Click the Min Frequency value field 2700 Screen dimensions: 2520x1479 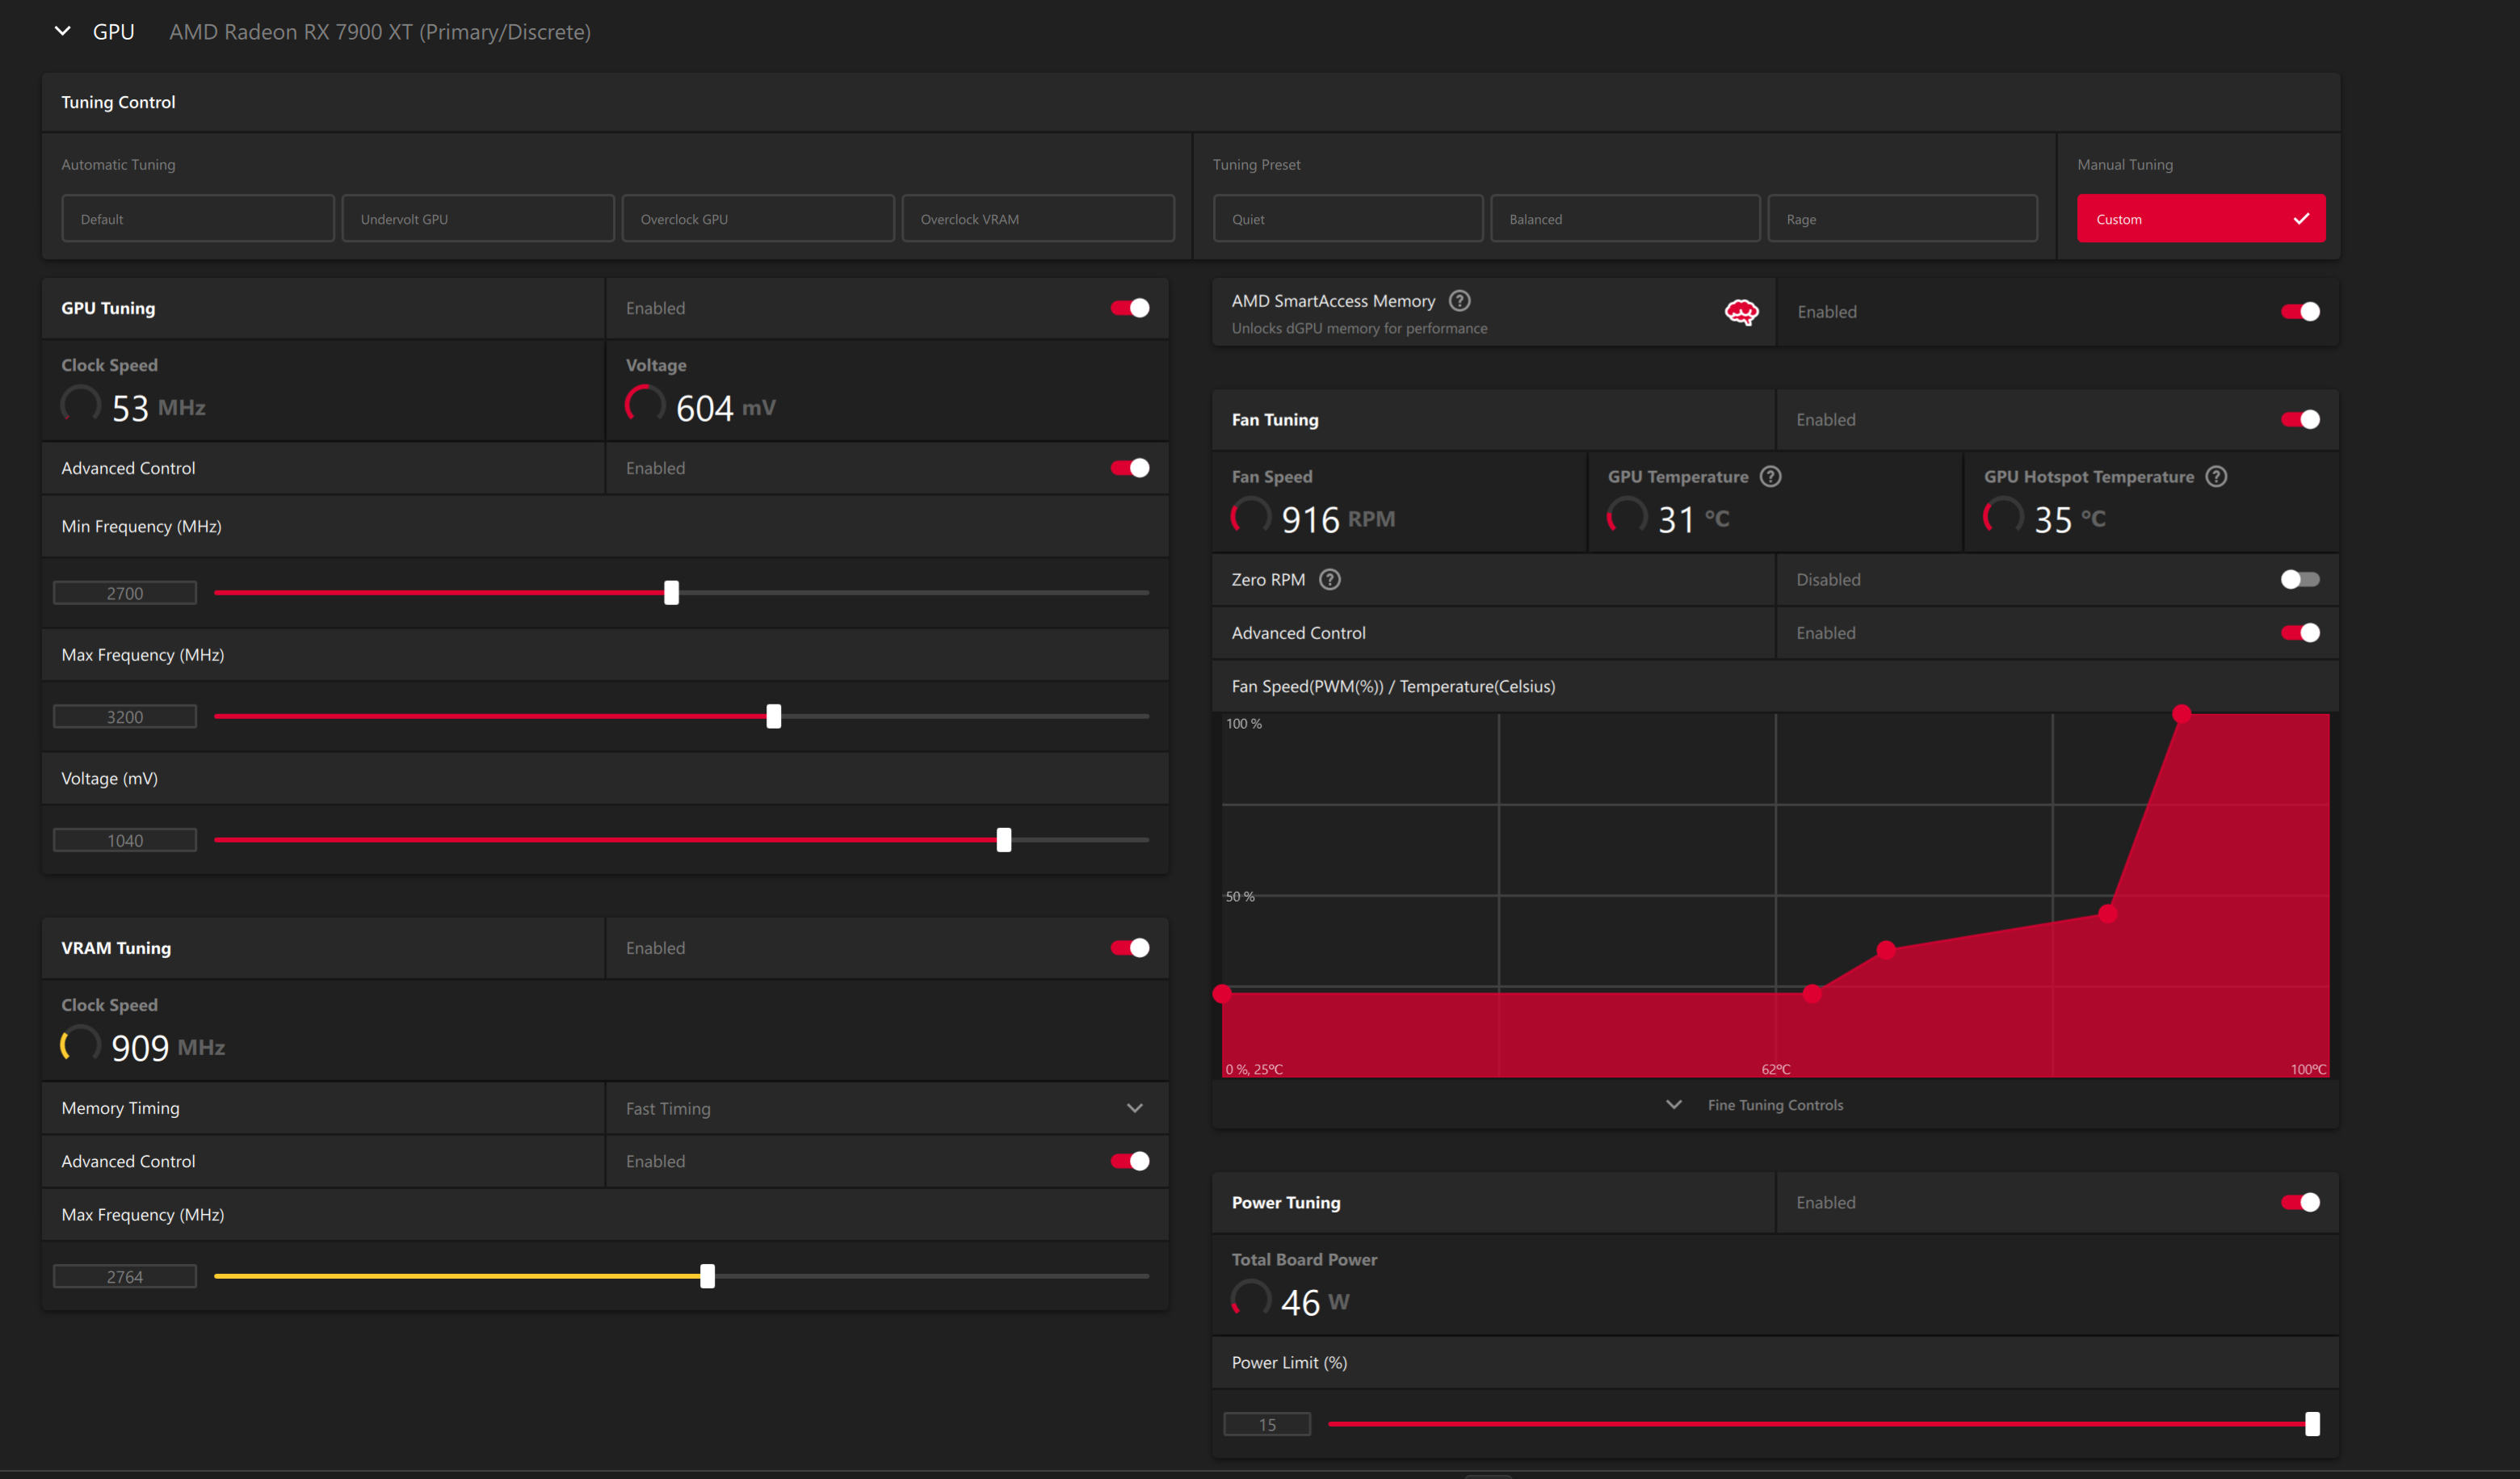click(125, 594)
